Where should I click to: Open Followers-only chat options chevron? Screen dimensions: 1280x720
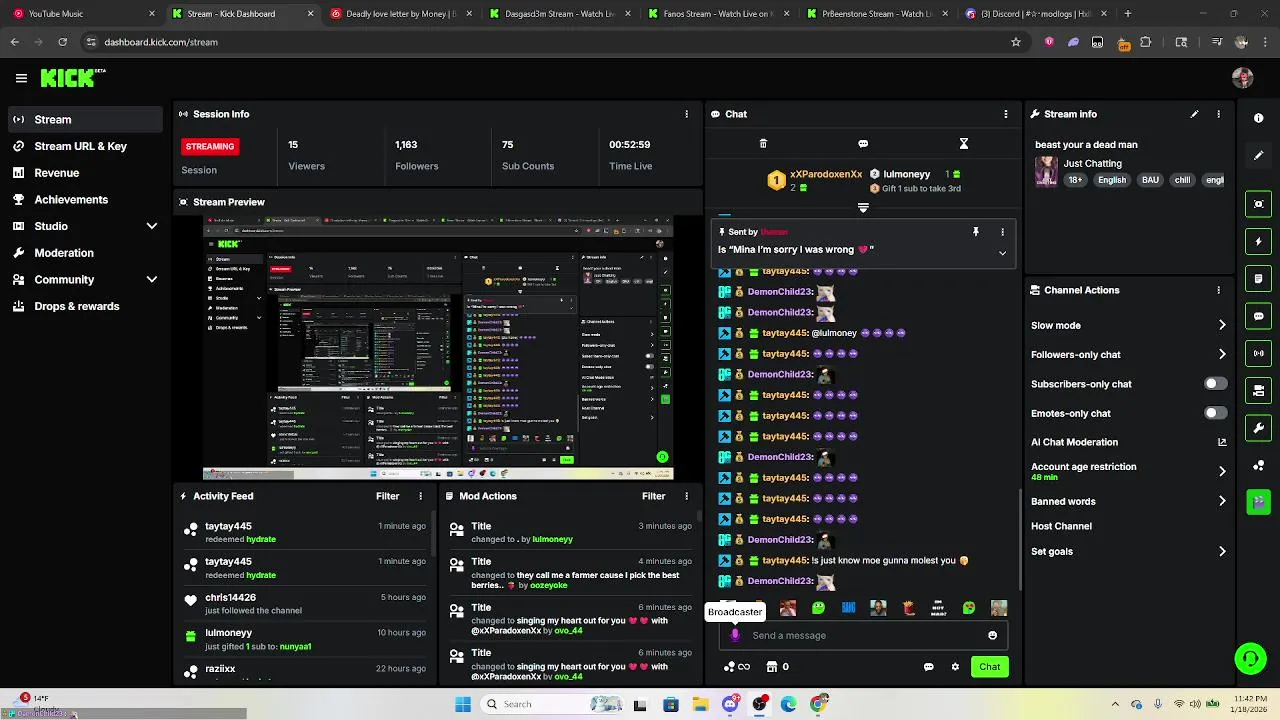(x=1222, y=354)
